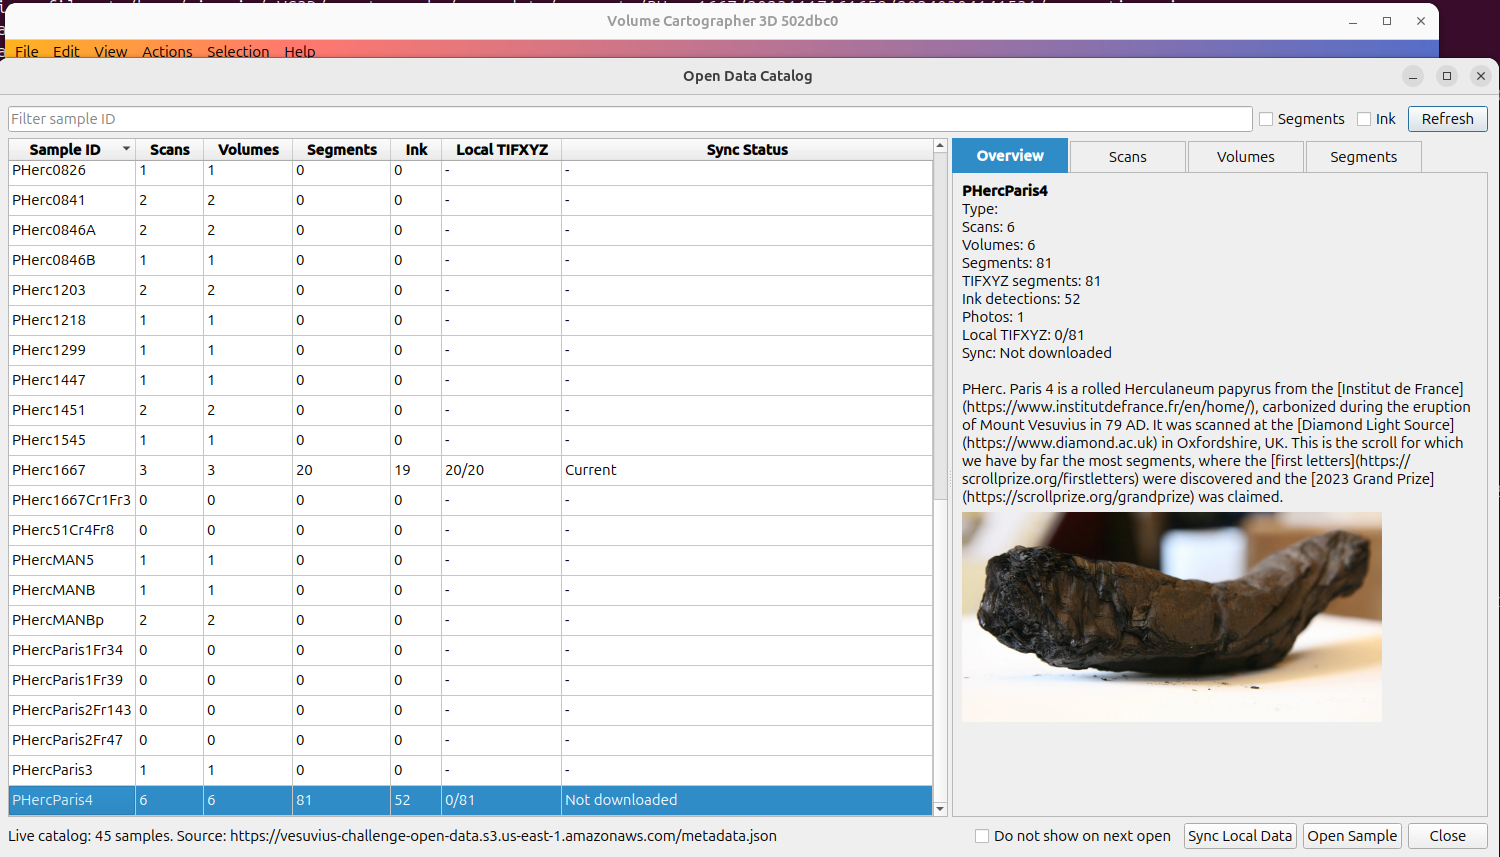
Task: Select the PHerc1218 row
Action: pos(471,320)
